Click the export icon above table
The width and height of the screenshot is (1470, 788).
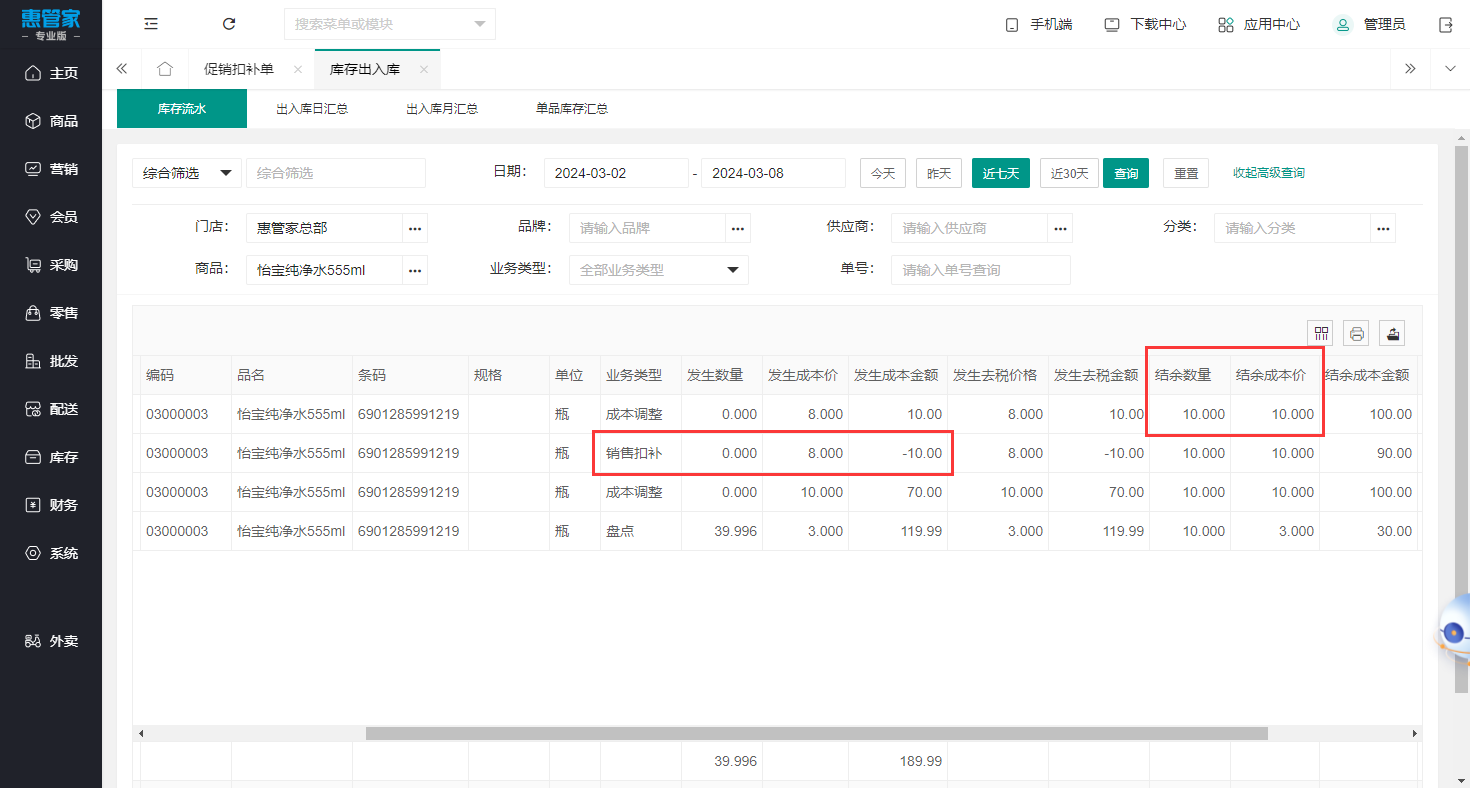pos(1392,333)
